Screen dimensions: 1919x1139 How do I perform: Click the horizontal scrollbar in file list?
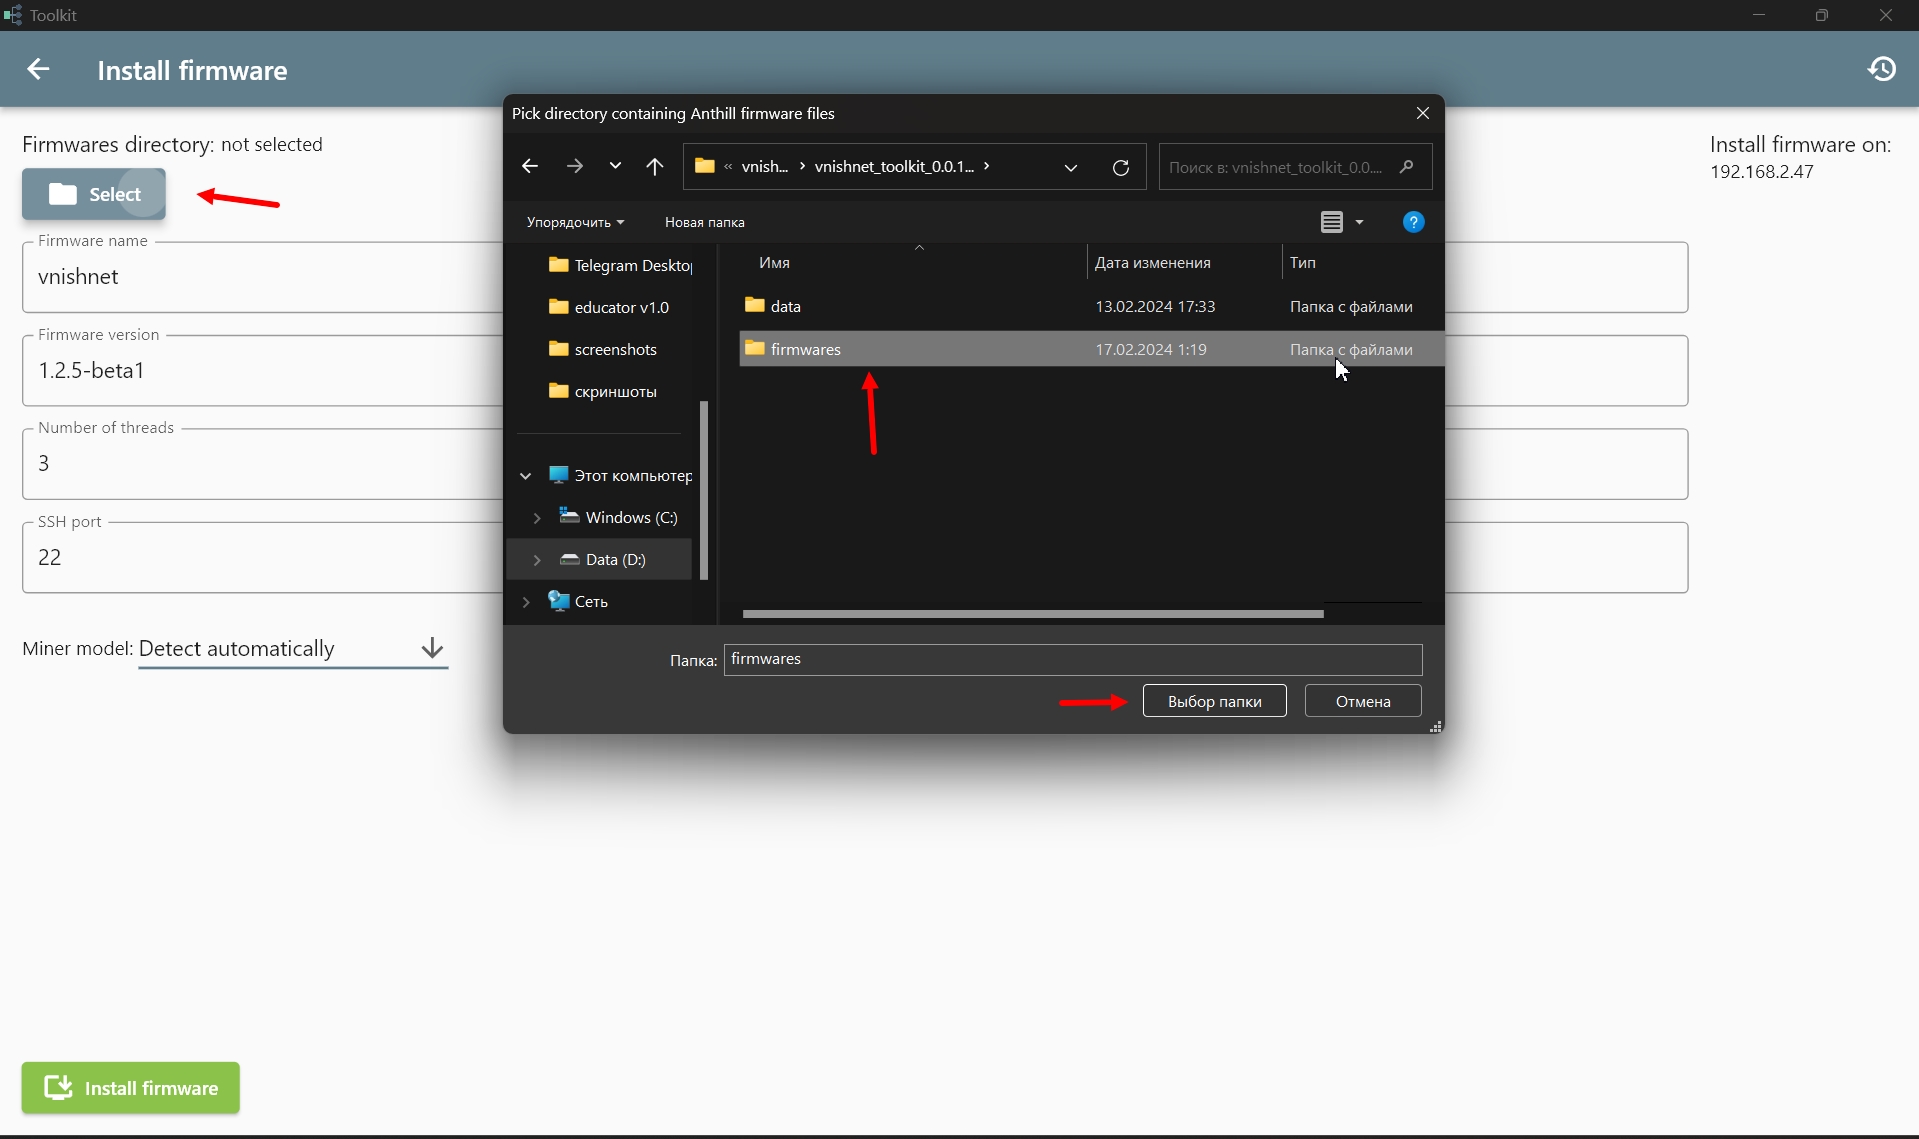[1033, 614]
